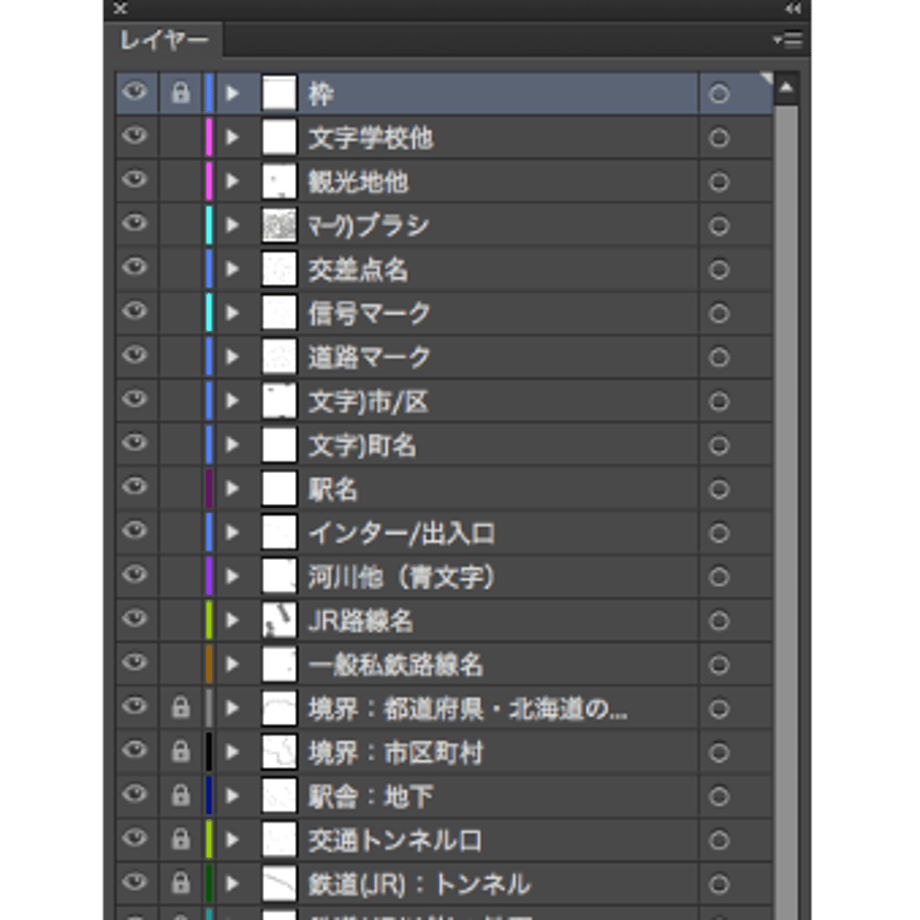Screen dimensions: 920x920
Task: Click target circle of JR路線名 layer
Action: tap(719, 621)
